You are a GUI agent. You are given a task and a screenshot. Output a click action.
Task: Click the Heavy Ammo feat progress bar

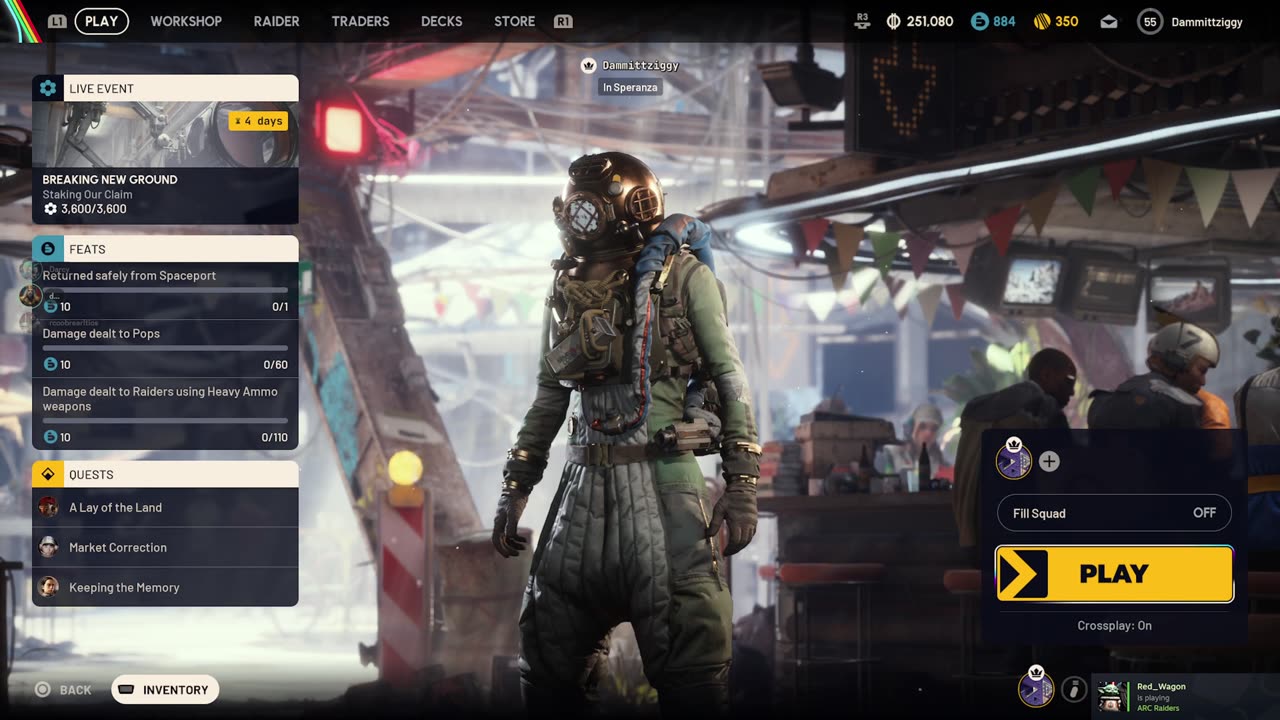[165, 421]
